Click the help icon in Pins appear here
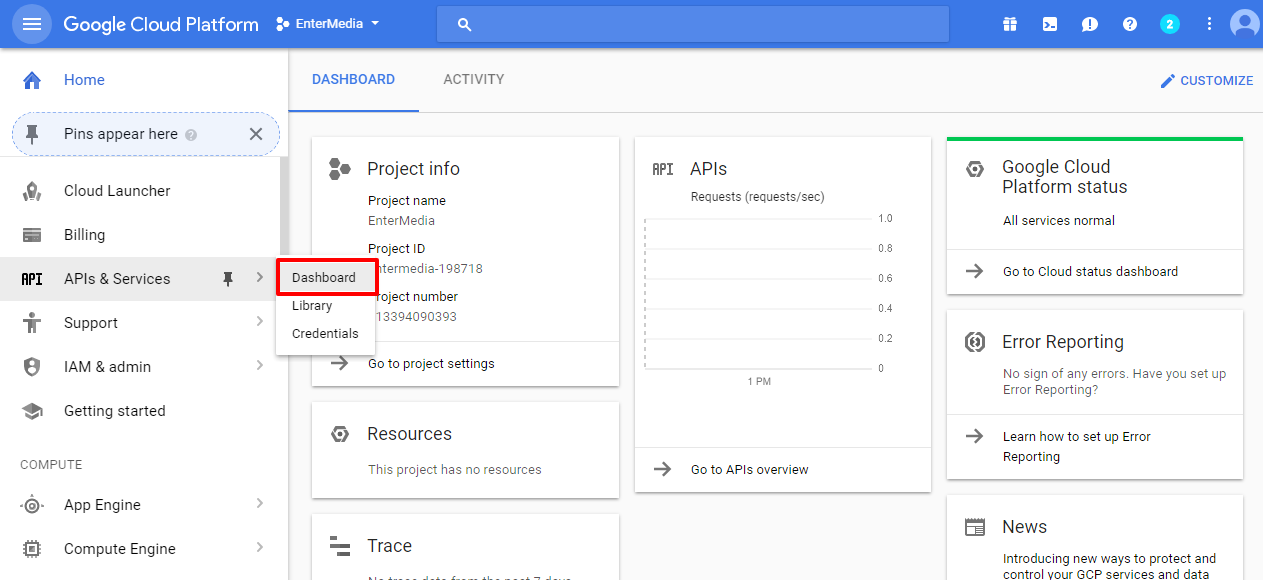The width and height of the screenshot is (1263, 580). (191, 135)
